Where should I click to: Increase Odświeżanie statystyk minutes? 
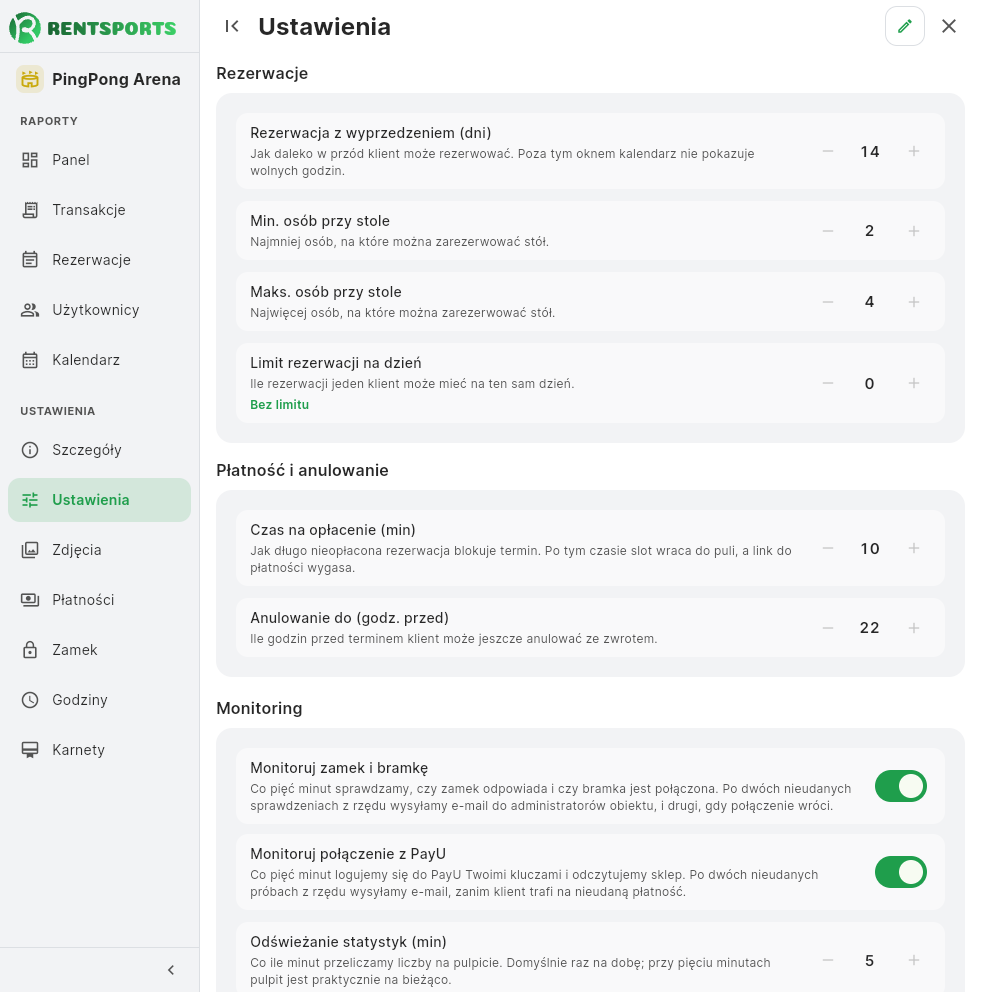[914, 960]
